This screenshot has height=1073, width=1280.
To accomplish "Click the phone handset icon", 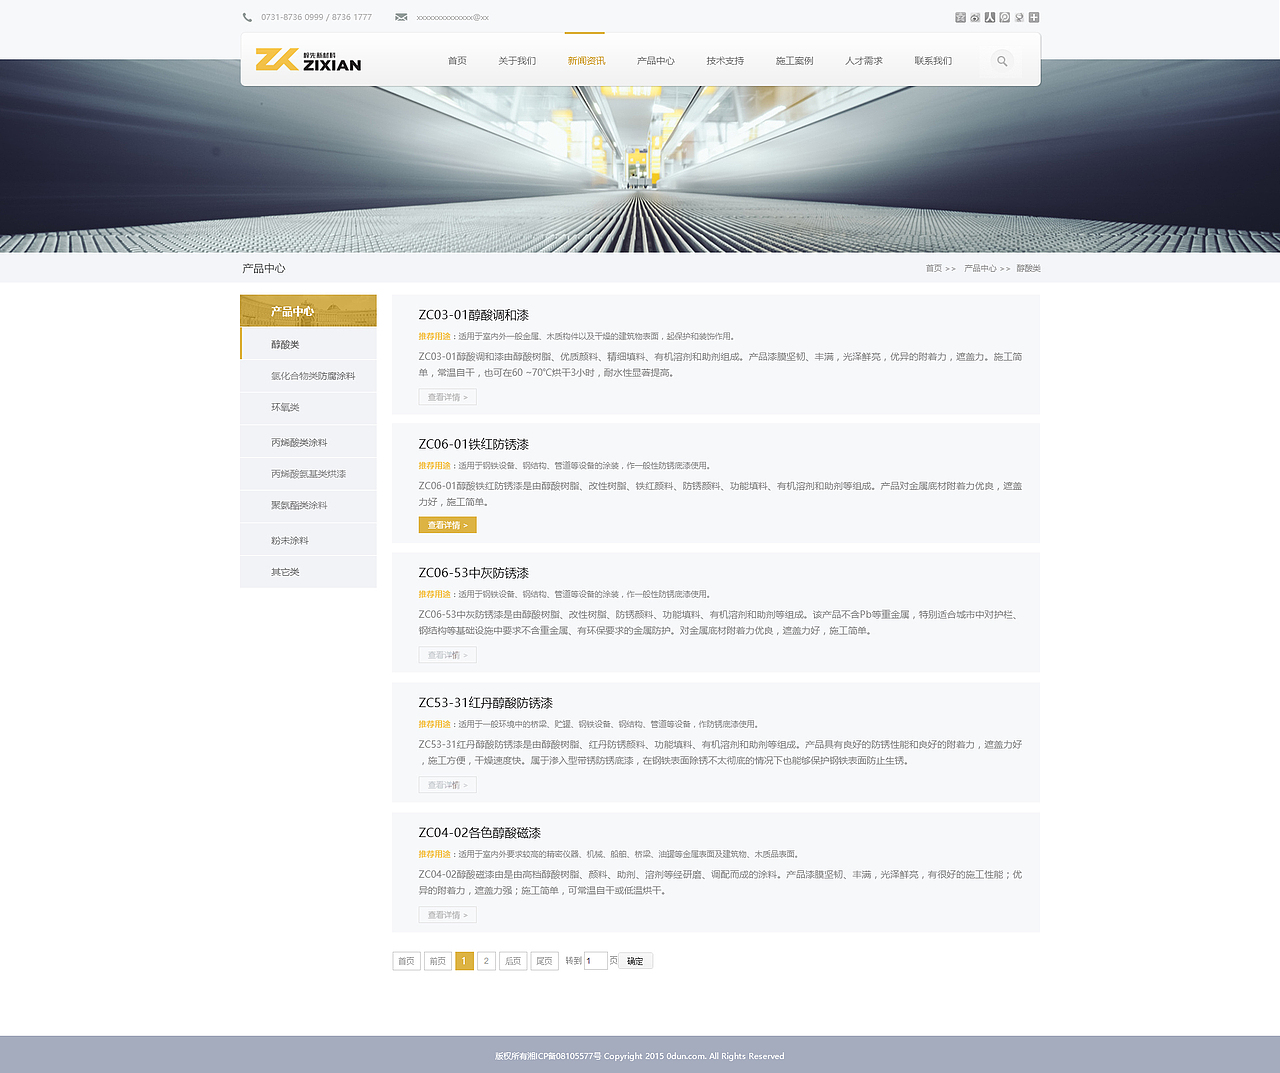I will (247, 17).
